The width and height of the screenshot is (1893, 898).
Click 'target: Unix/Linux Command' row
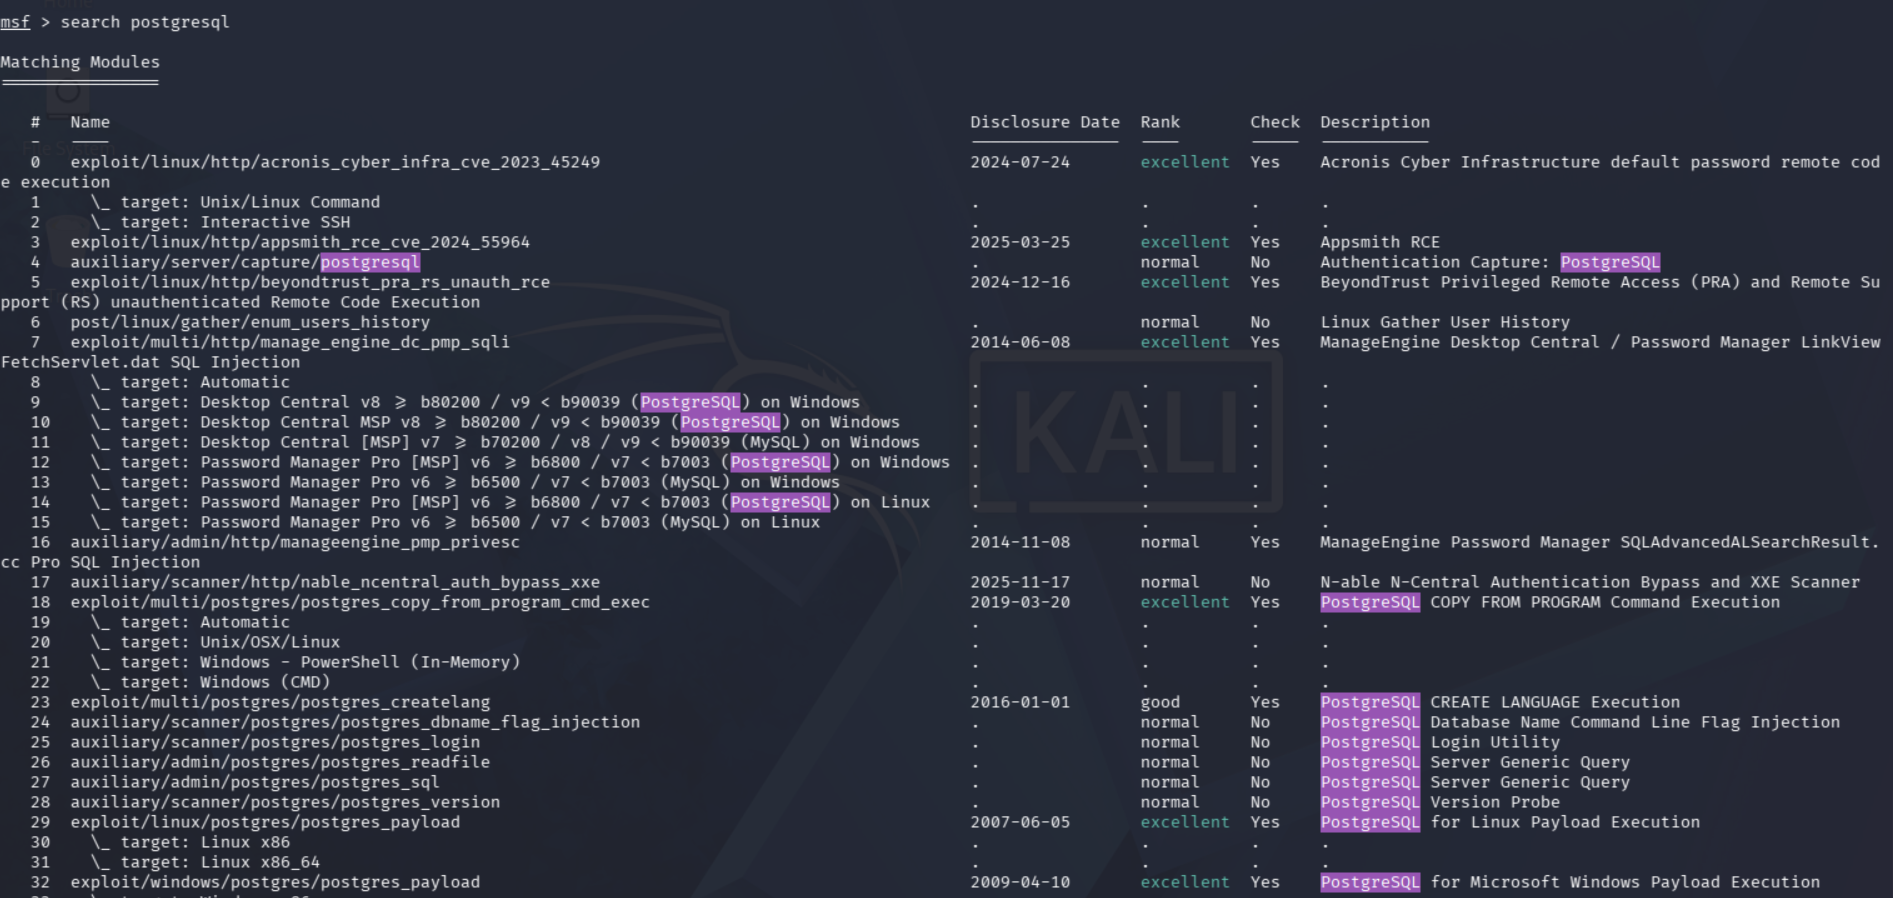235,202
